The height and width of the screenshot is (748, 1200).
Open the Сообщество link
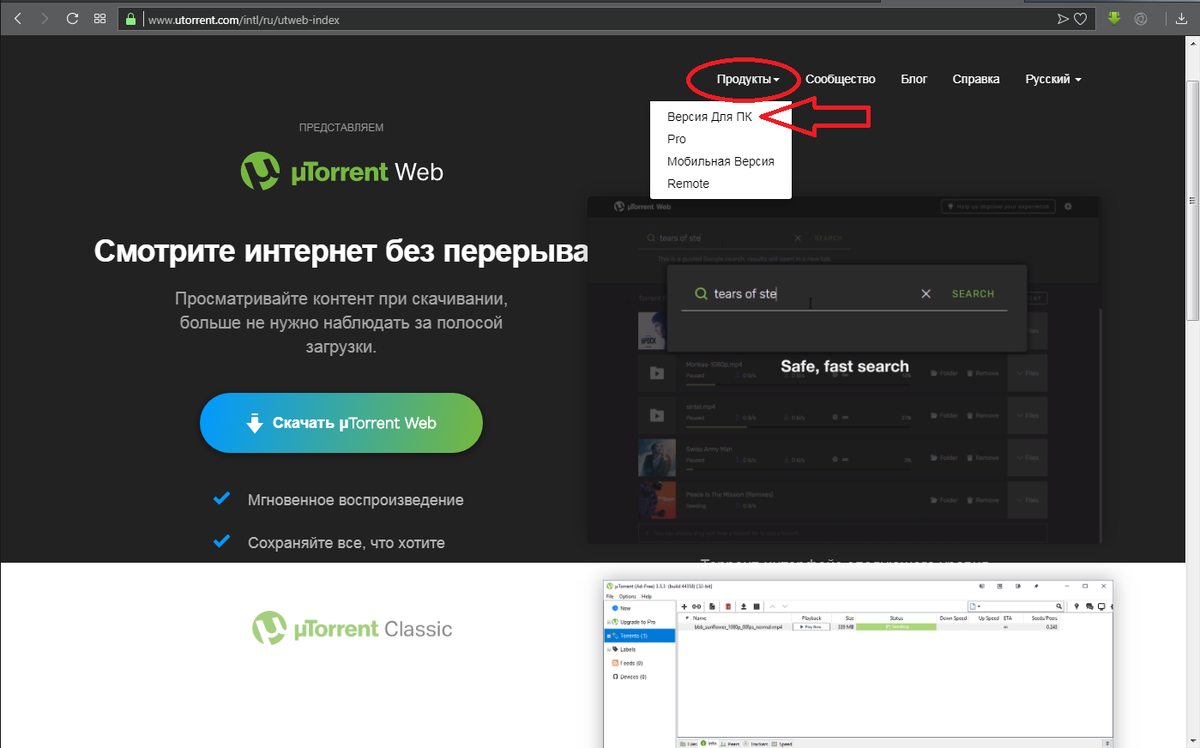tap(840, 79)
